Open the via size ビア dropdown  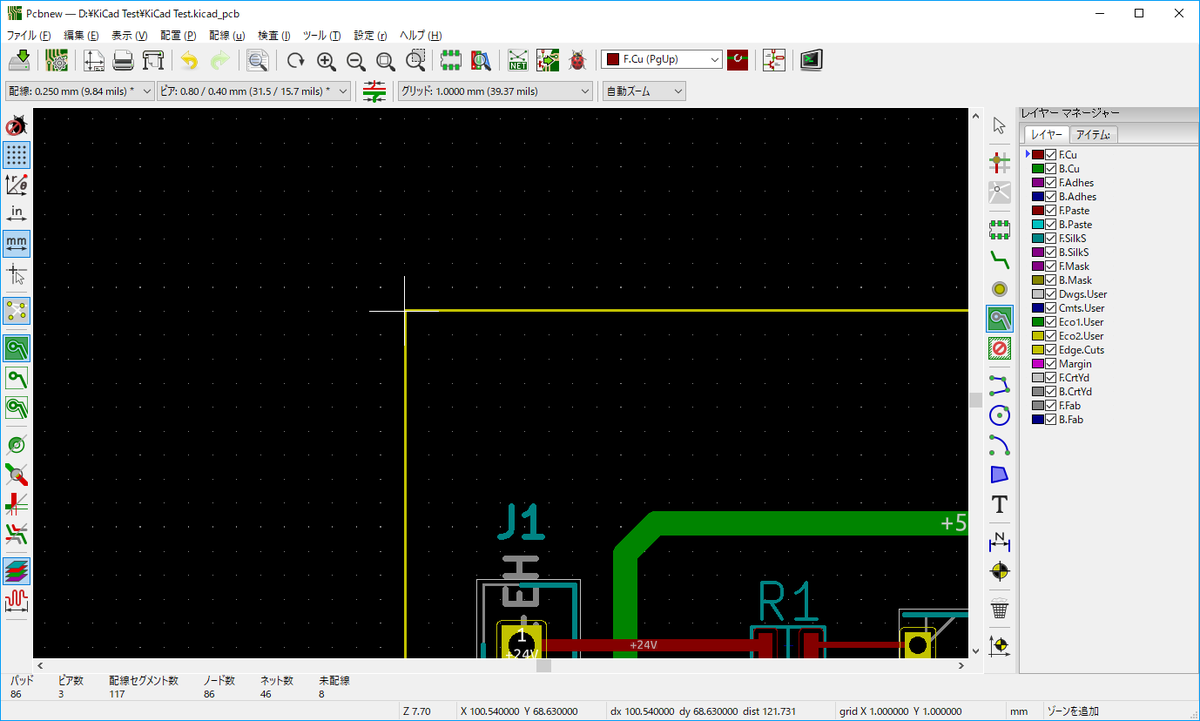click(255, 91)
